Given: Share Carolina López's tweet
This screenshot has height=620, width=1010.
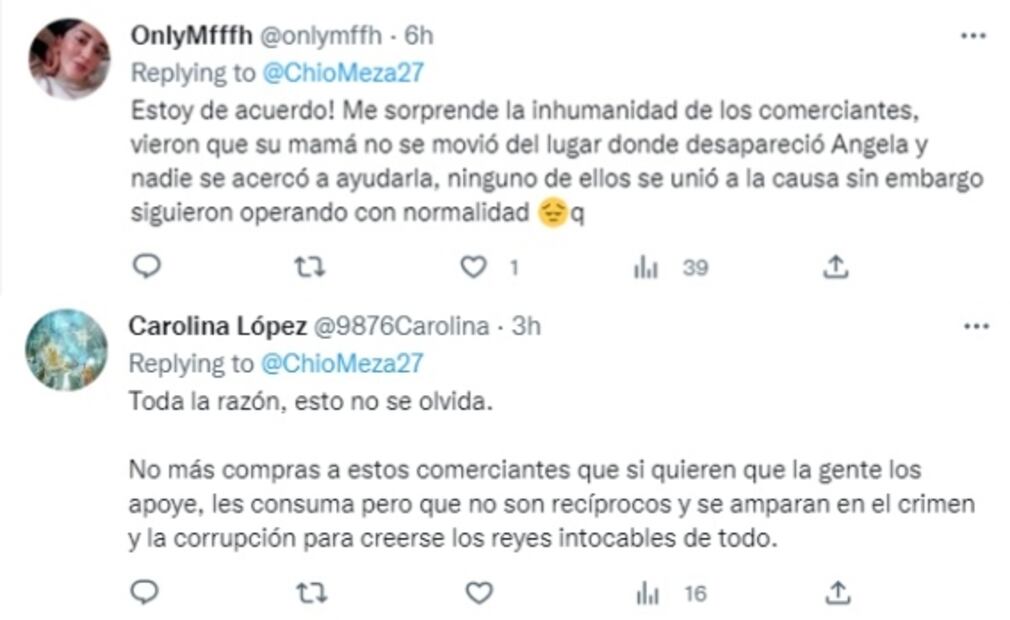Looking at the screenshot, I should tap(835, 593).
